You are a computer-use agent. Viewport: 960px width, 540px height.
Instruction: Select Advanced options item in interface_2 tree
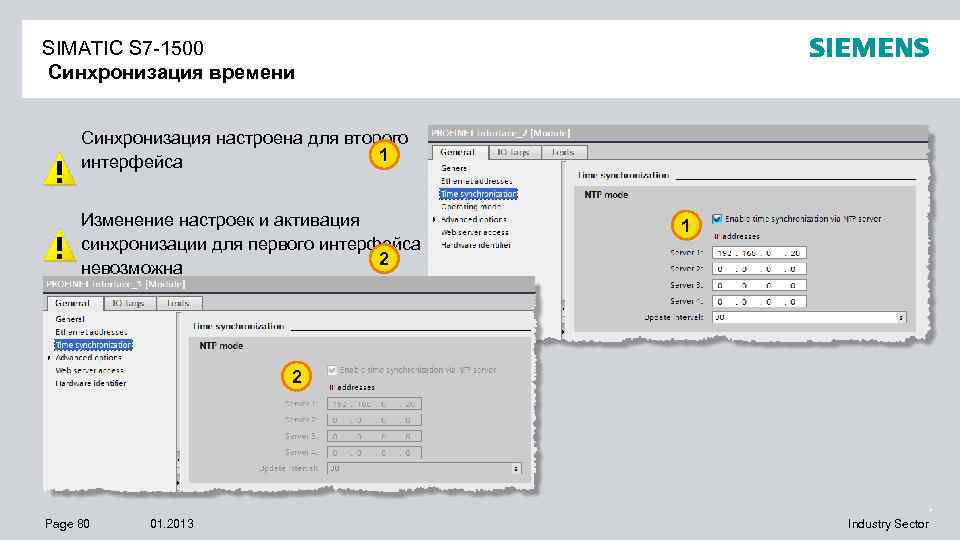click(473, 219)
